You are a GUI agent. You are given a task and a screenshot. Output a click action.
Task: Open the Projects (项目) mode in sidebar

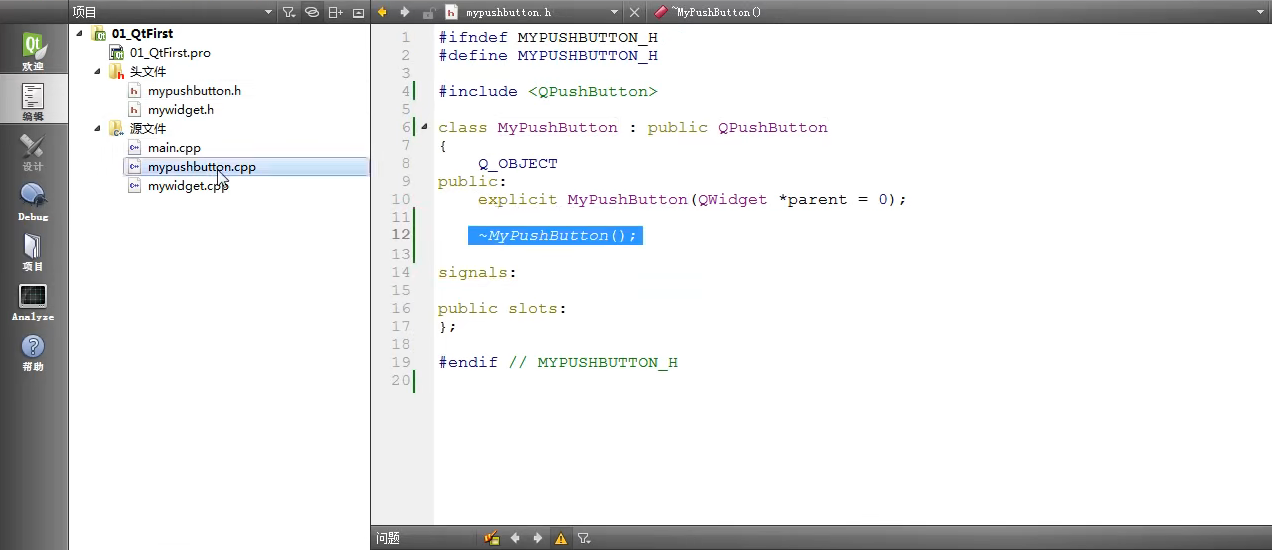click(x=33, y=251)
